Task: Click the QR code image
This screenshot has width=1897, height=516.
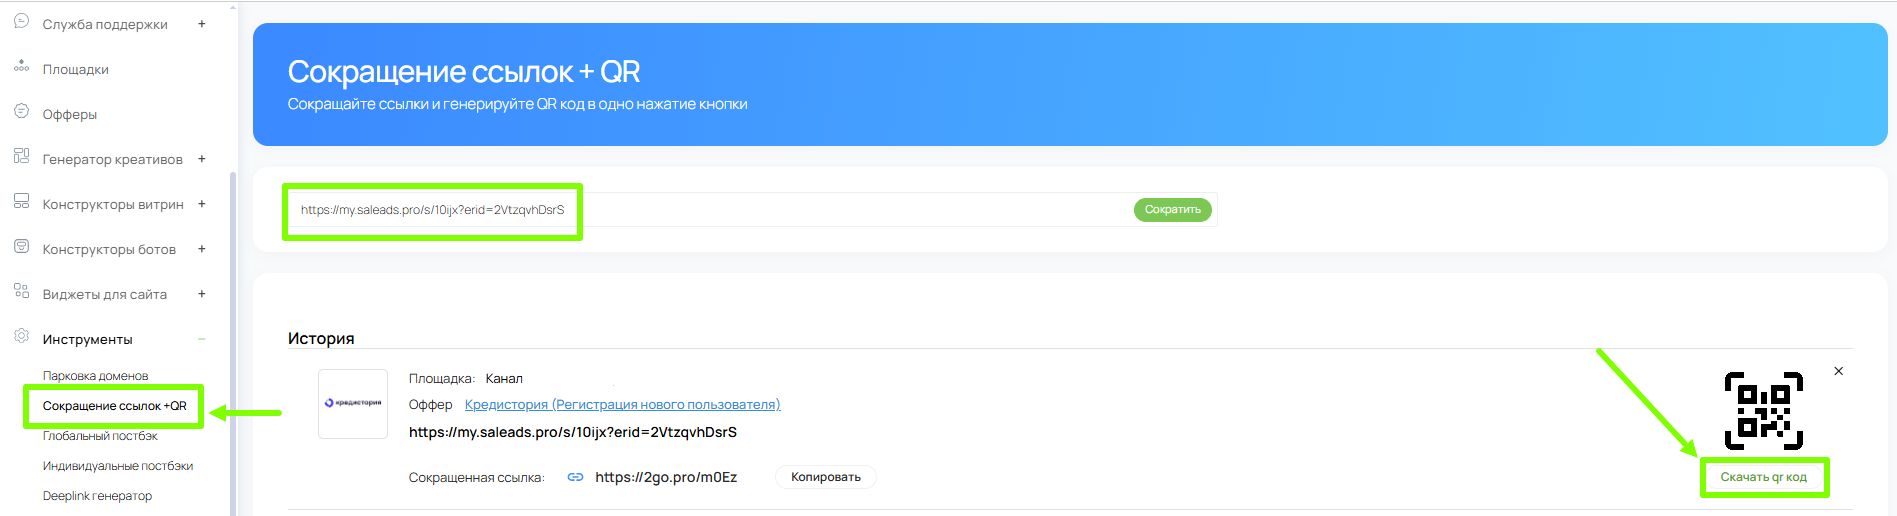Action: point(1763,411)
